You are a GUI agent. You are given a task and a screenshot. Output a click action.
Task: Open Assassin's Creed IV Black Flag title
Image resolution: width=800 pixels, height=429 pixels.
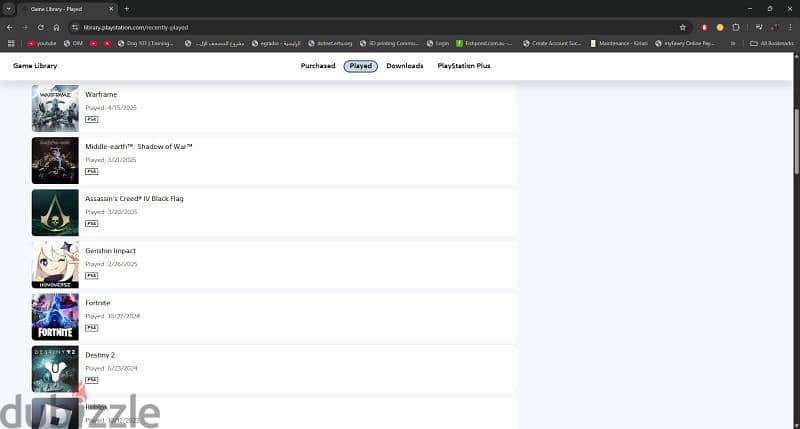[x=134, y=198]
